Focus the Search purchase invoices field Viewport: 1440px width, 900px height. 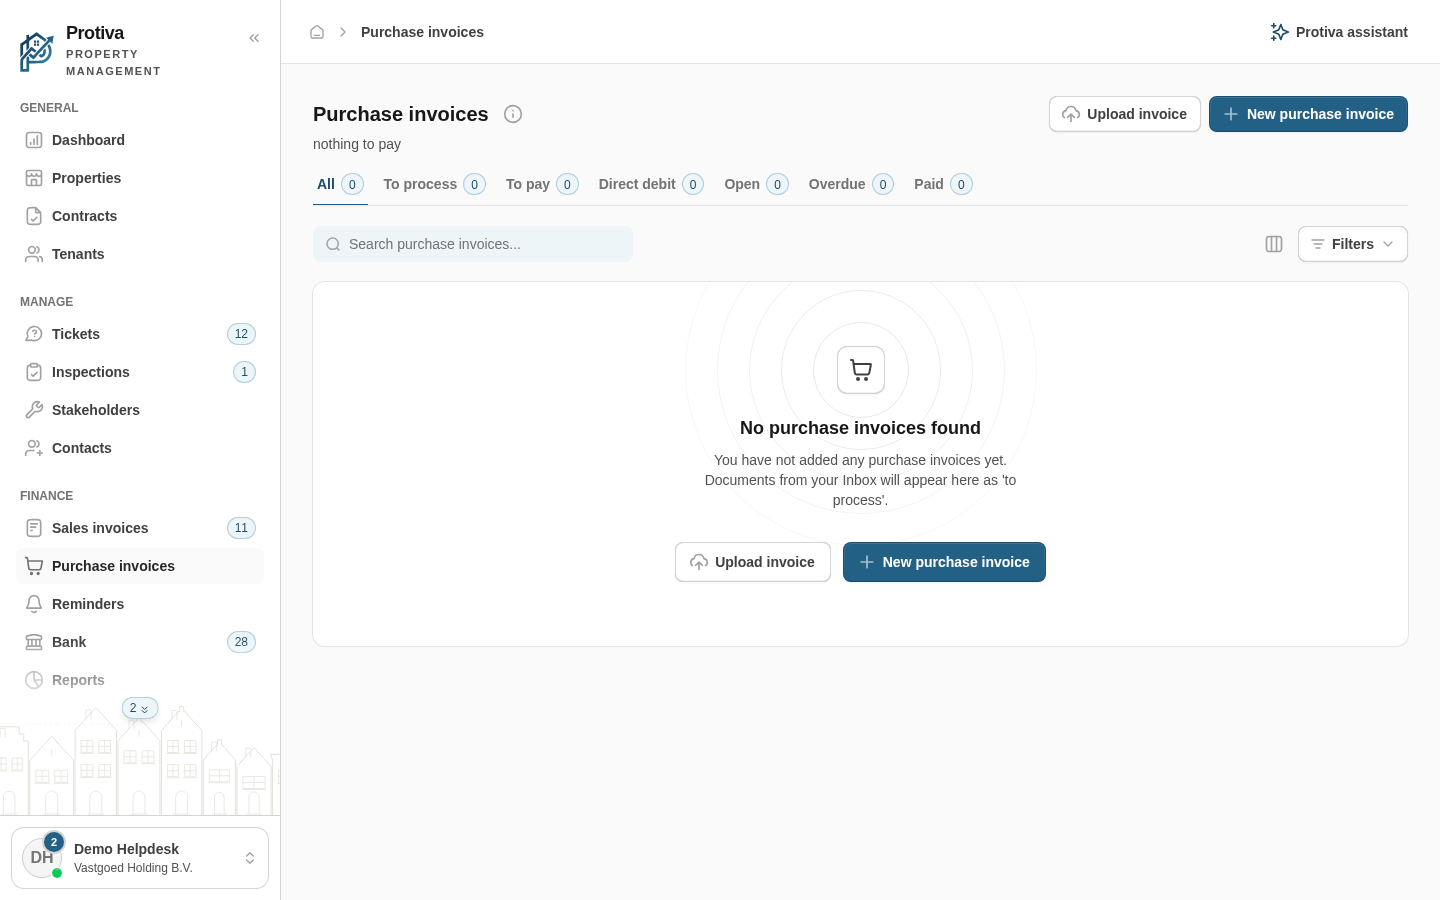pyautogui.click(x=473, y=244)
